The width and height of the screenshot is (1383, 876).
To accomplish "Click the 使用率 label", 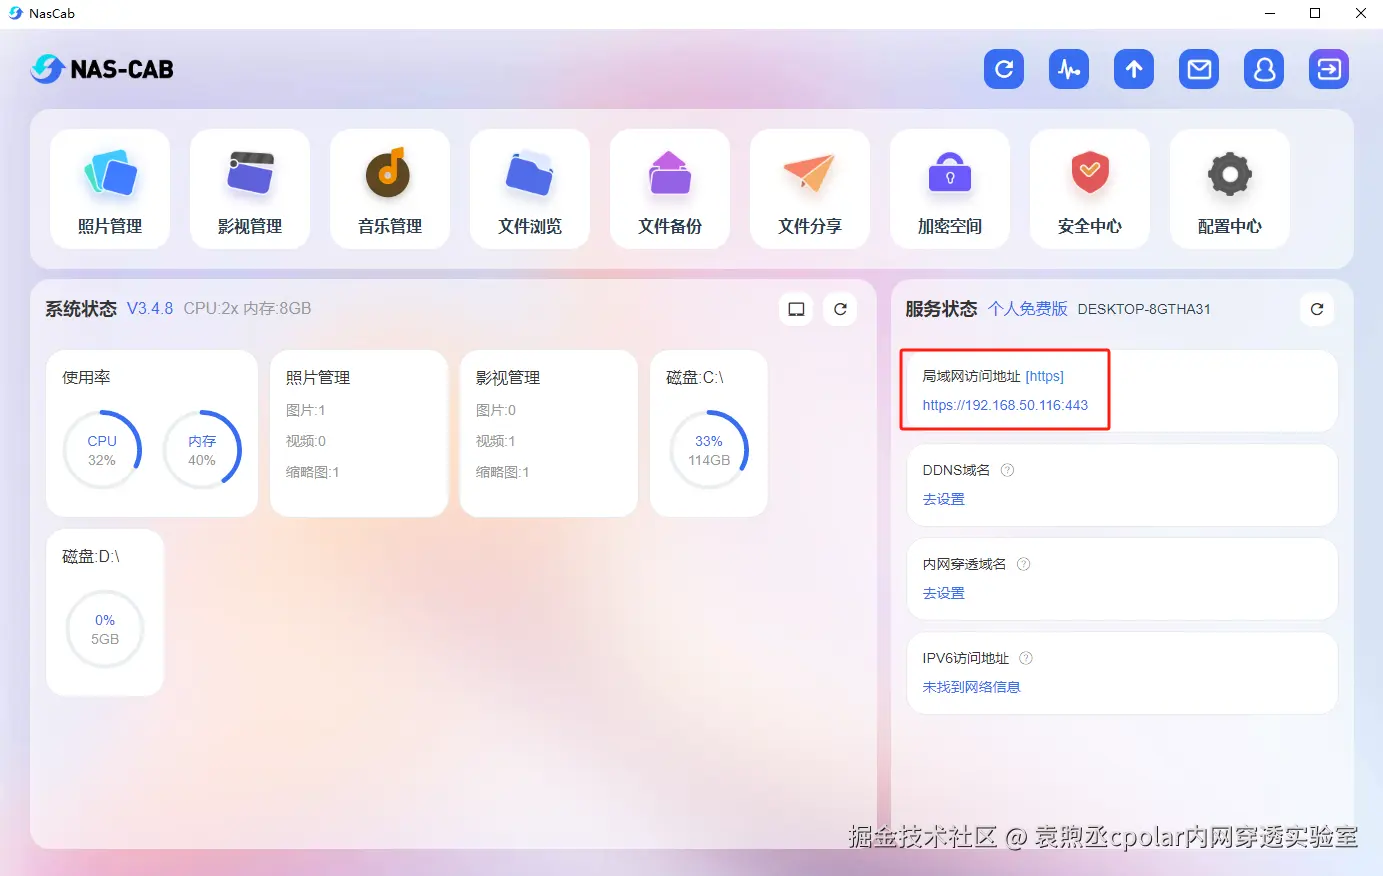I will point(86,377).
